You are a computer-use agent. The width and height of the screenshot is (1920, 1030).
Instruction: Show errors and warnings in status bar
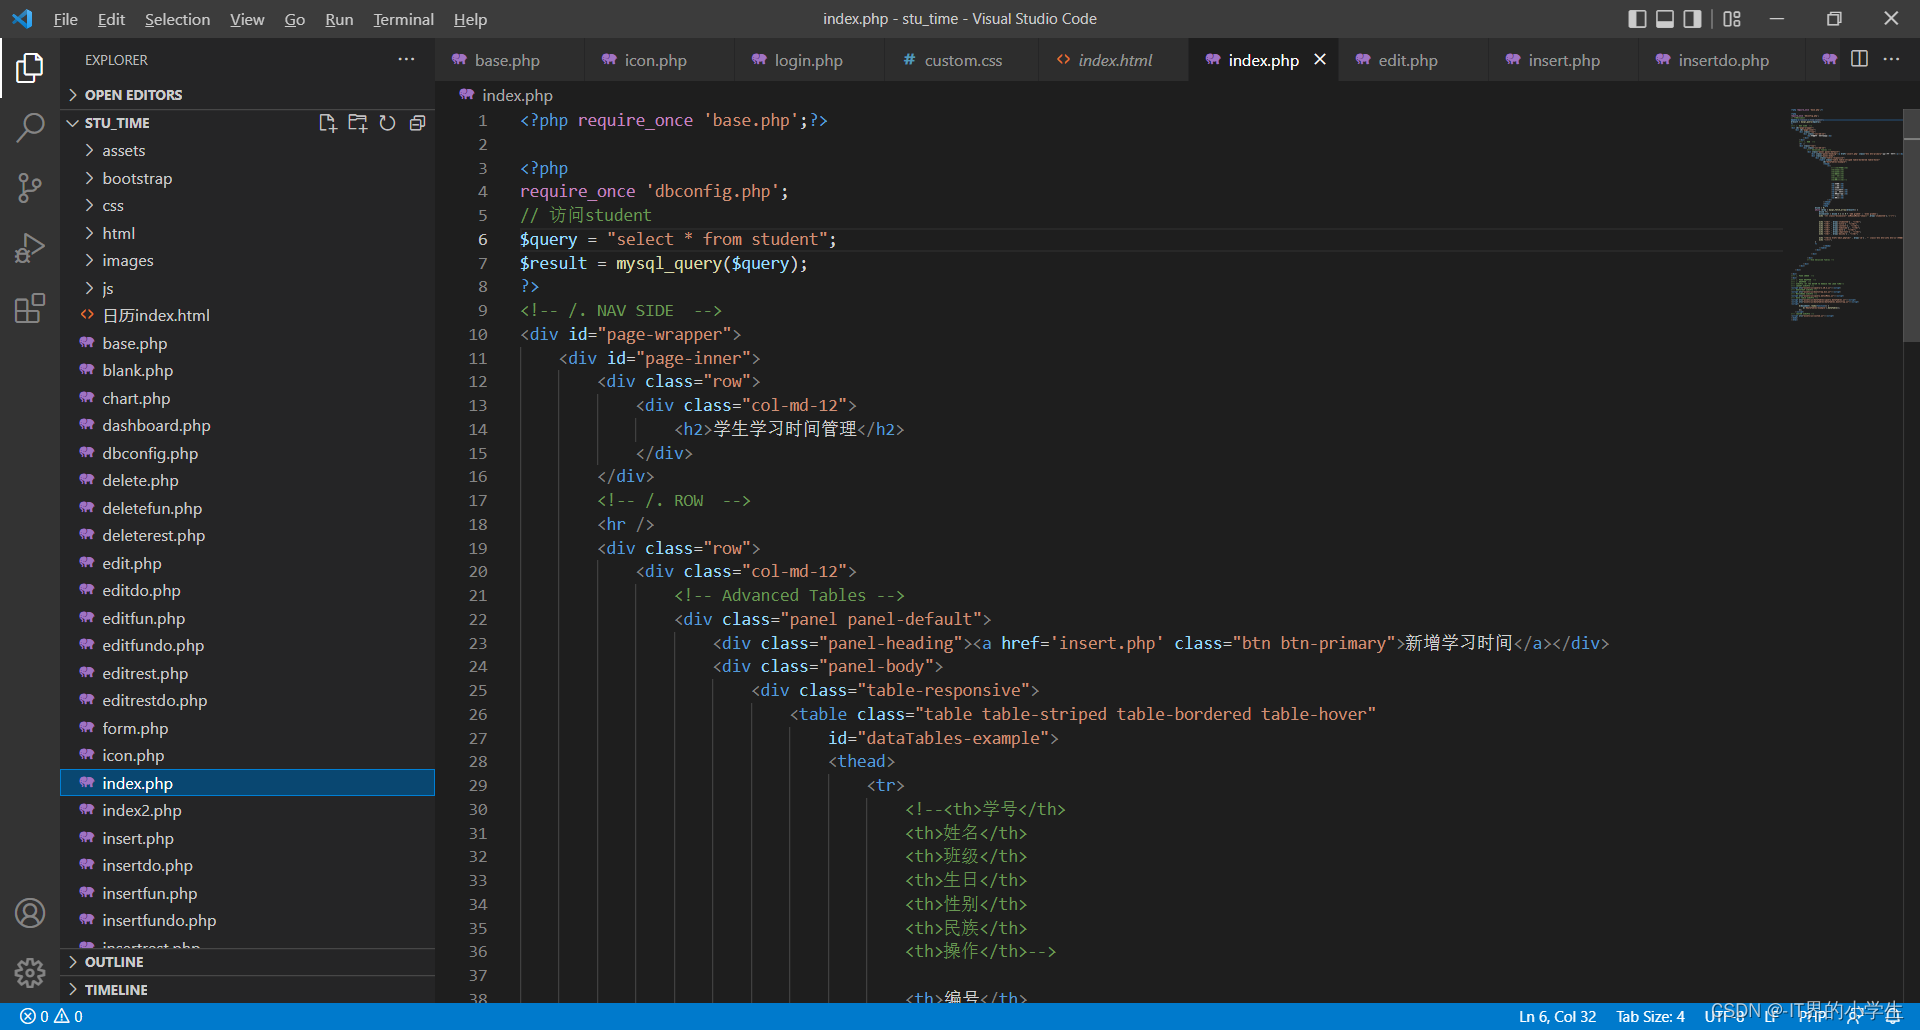point(51,1016)
